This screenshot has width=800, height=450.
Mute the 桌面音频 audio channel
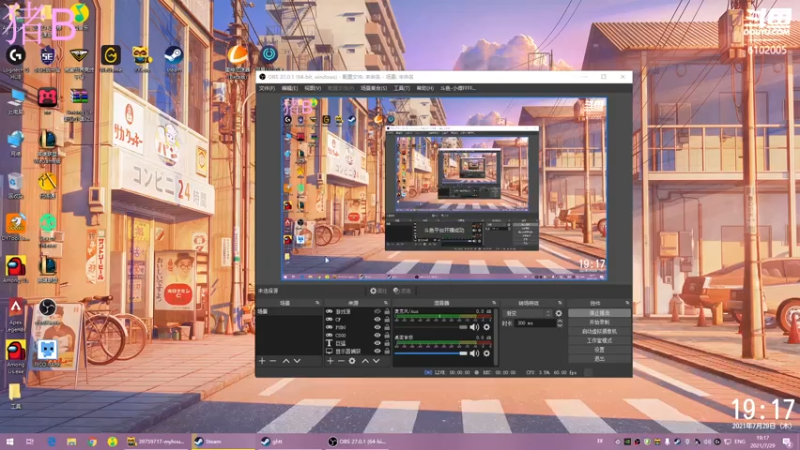click(474, 353)
